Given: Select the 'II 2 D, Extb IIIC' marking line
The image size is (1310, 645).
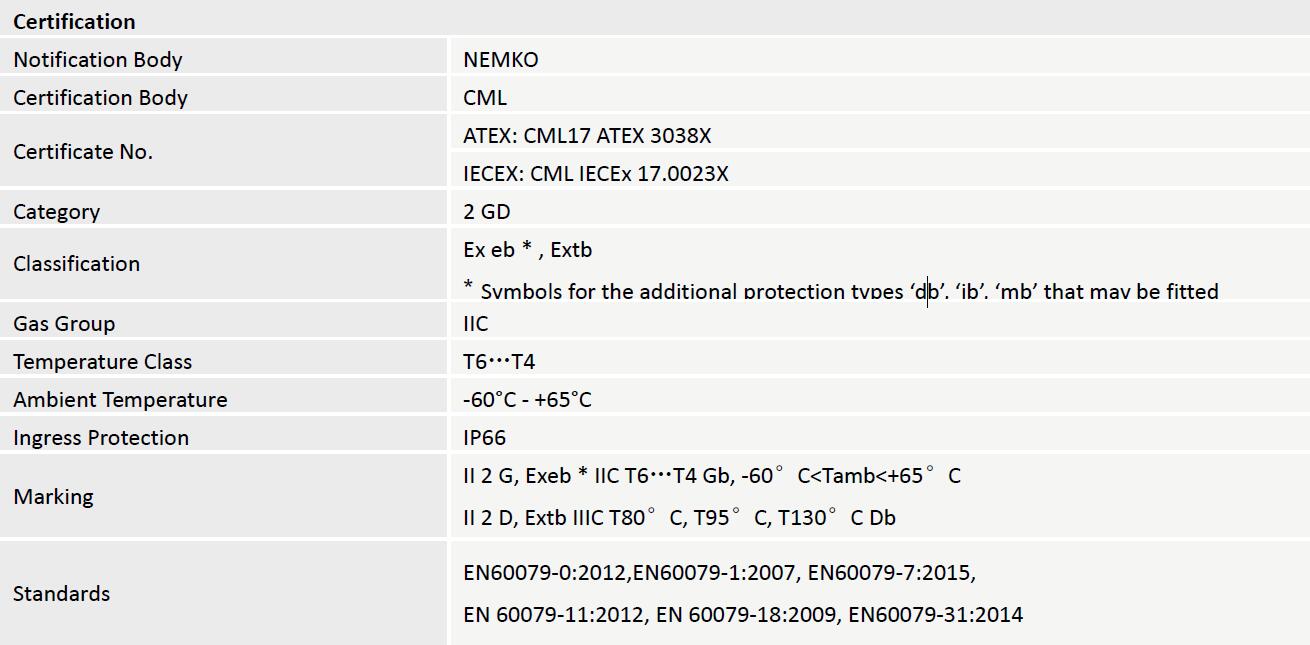Looking at the screenshot, I should pos(679,517).
